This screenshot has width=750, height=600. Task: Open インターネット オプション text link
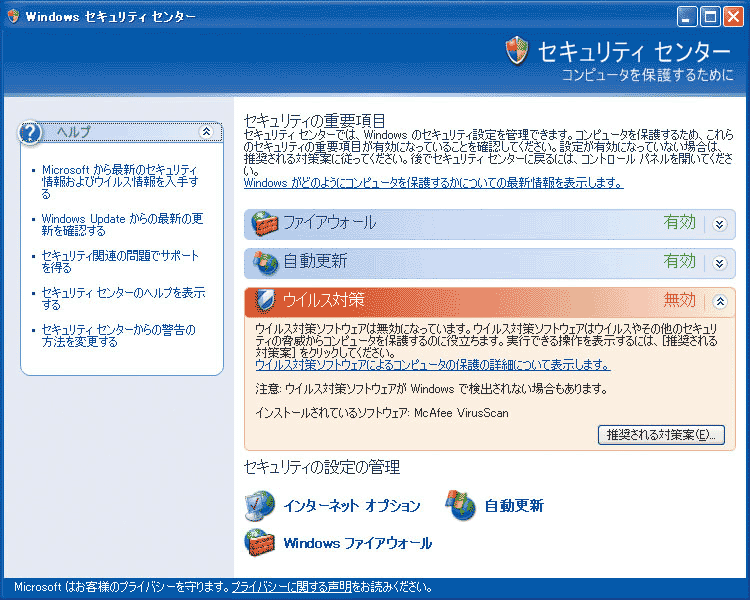tap(351, 506)
